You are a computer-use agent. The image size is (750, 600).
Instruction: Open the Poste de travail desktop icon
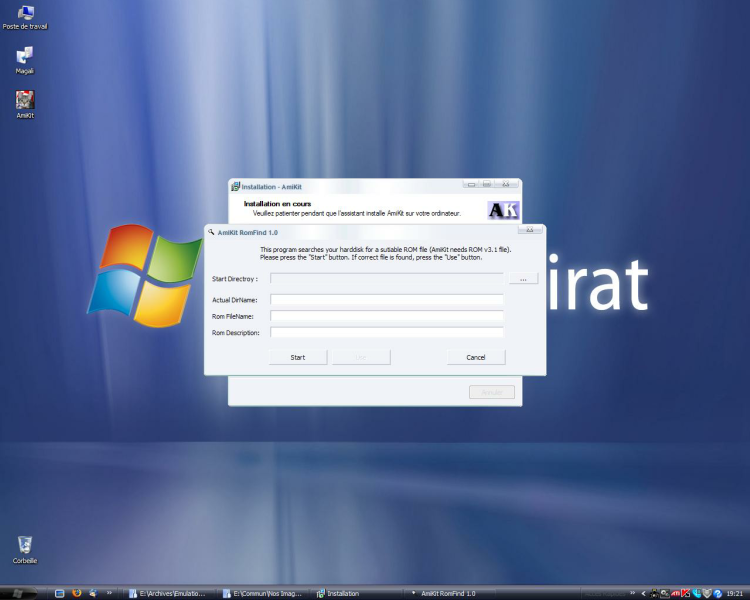pyautogui.click(x=25, y=17)
